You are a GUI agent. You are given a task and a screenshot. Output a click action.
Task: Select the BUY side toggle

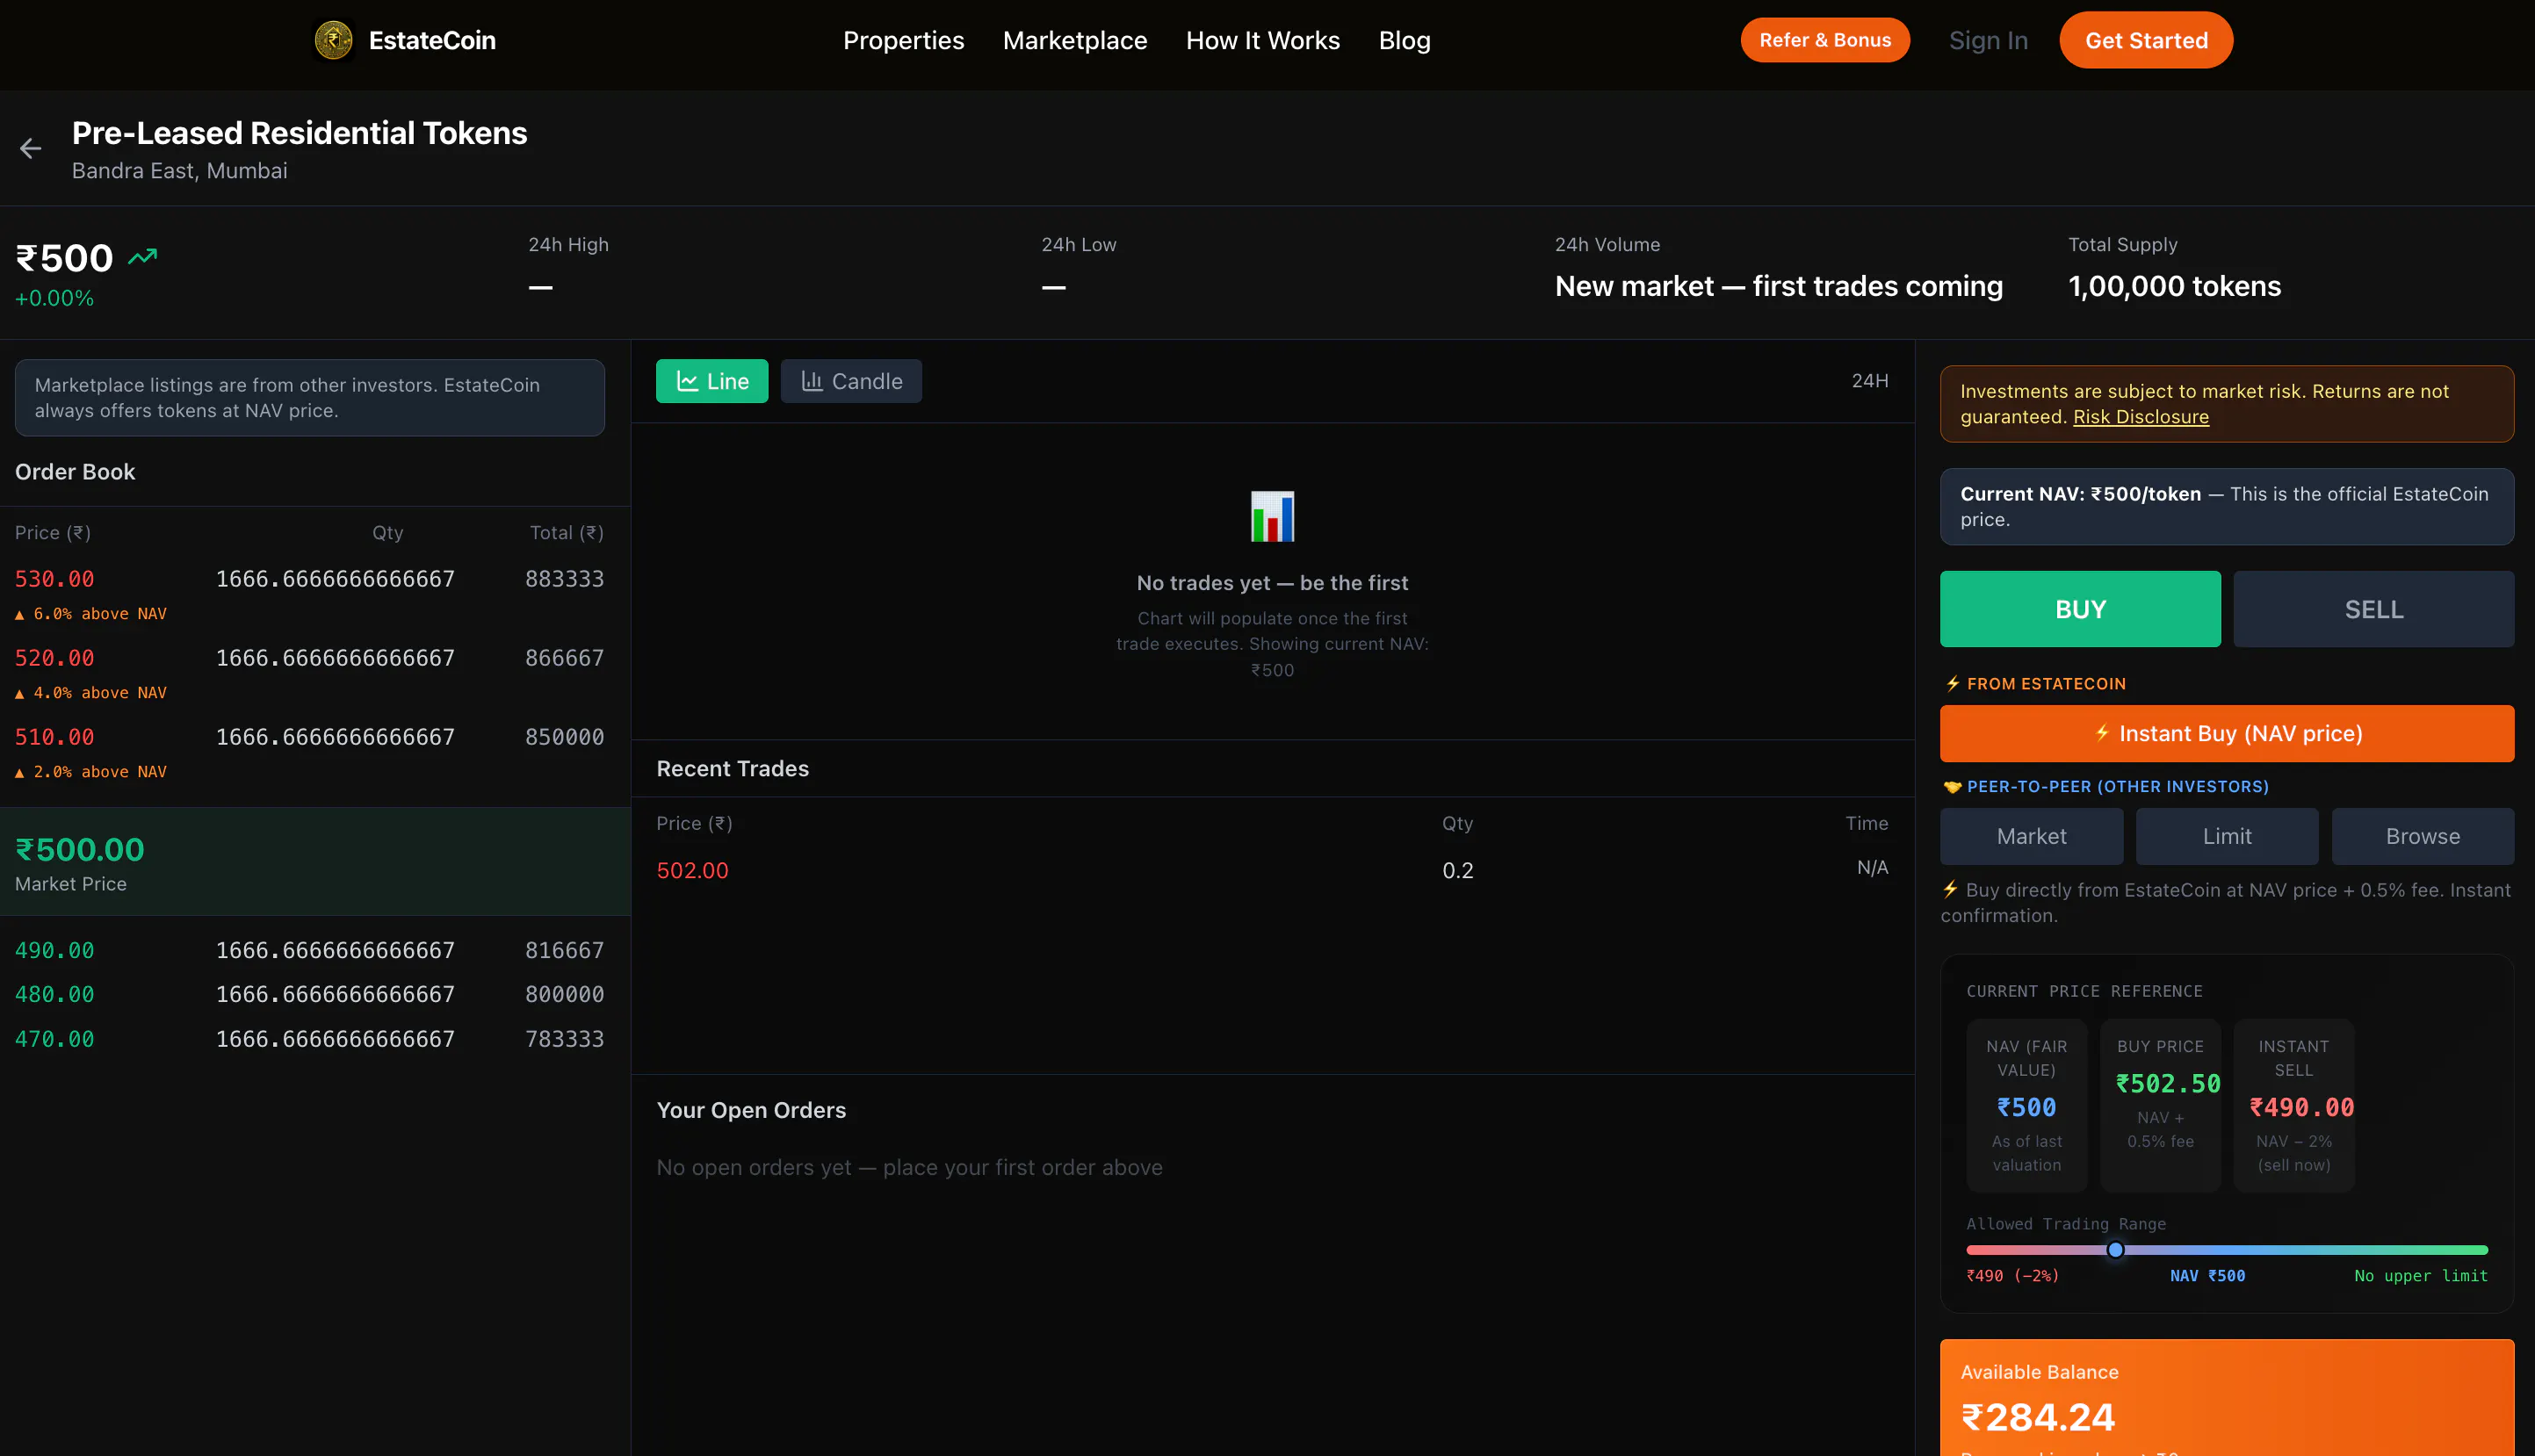pos(2080,609)
